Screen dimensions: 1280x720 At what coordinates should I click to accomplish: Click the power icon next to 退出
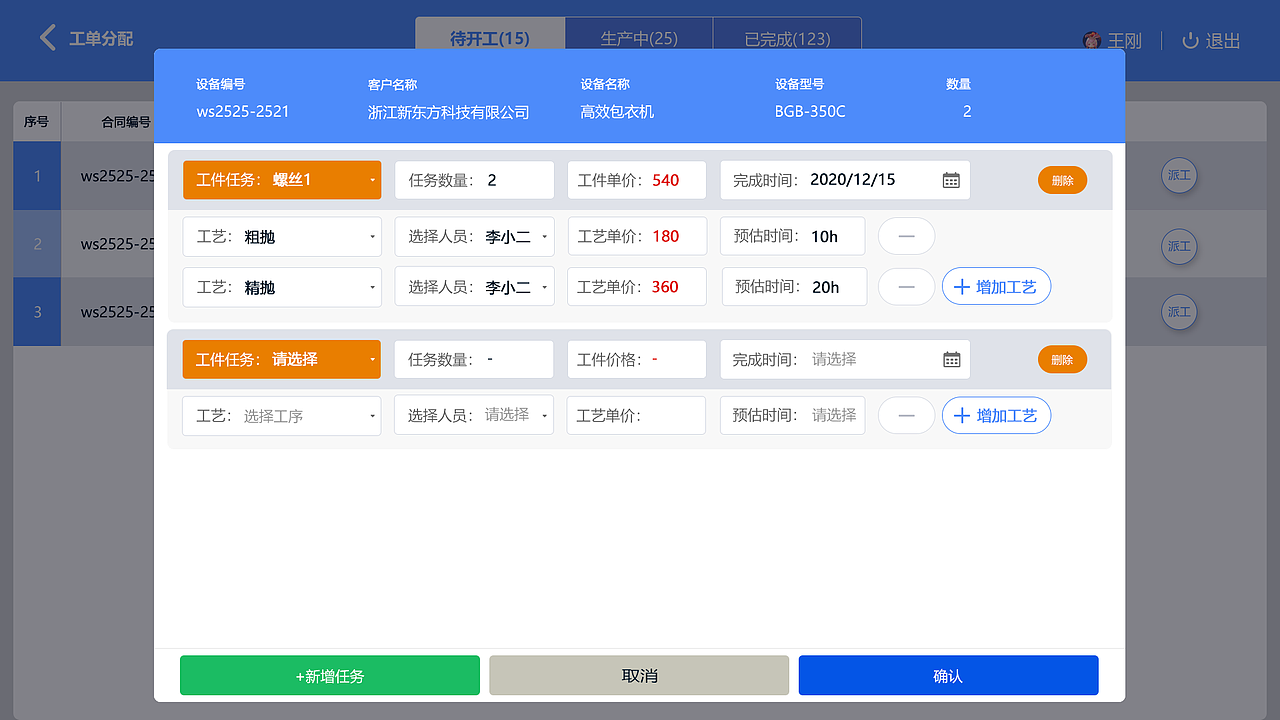point(1190,40)
